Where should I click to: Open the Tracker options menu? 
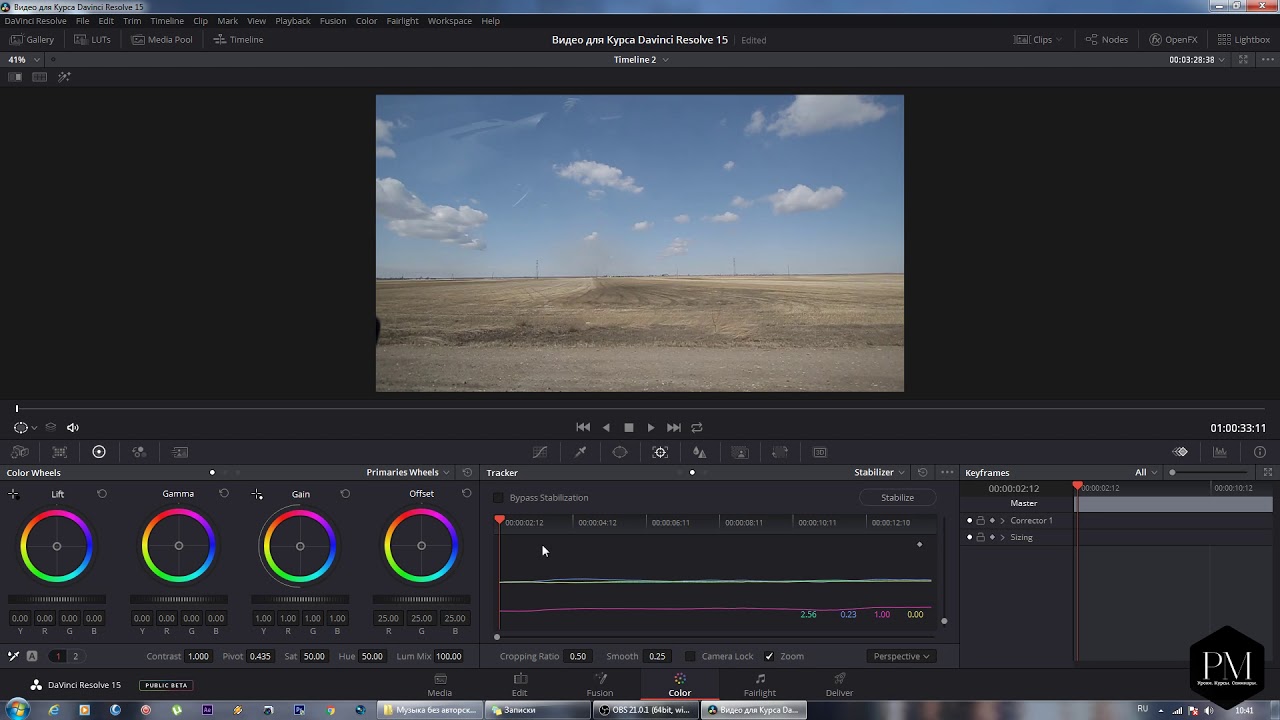(947, 472)
